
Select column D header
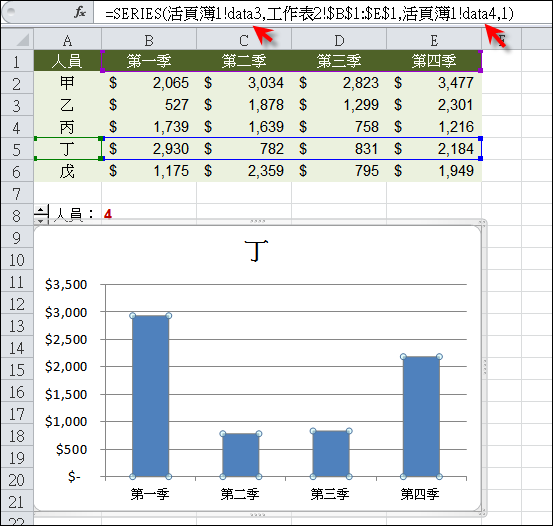[x=339, y=40]
